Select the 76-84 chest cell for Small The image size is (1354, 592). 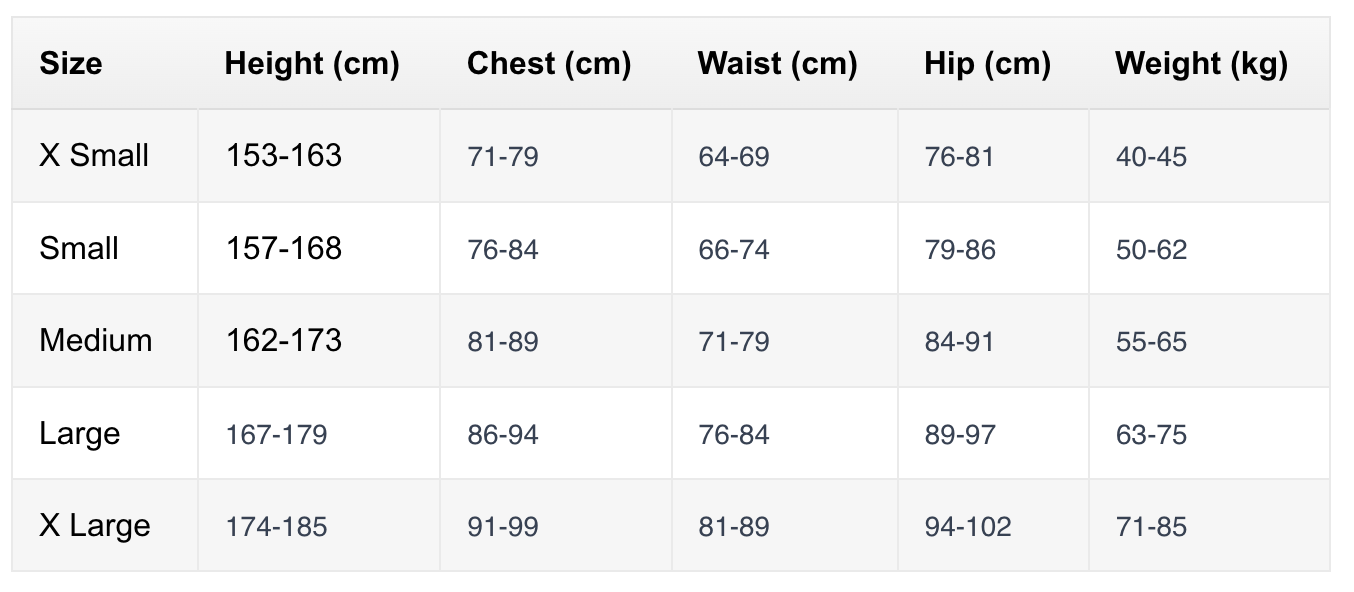503,249
